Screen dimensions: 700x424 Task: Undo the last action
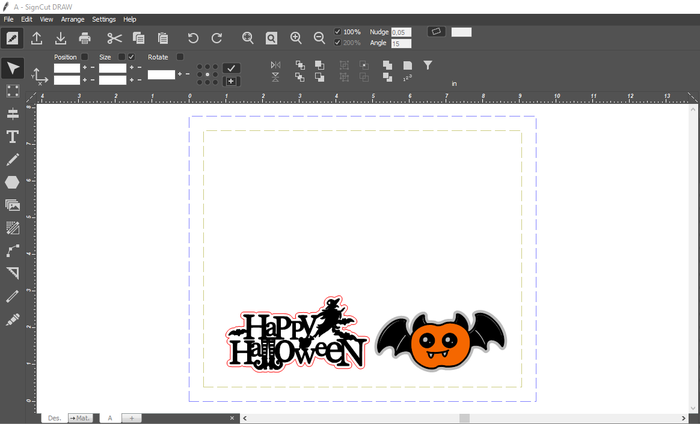193,38
